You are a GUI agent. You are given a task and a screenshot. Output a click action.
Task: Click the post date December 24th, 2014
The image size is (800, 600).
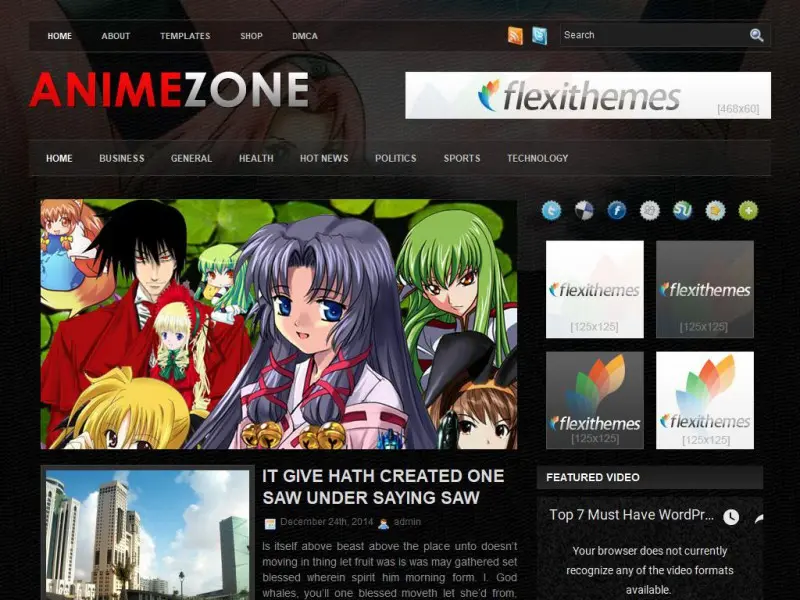[327, 522]
